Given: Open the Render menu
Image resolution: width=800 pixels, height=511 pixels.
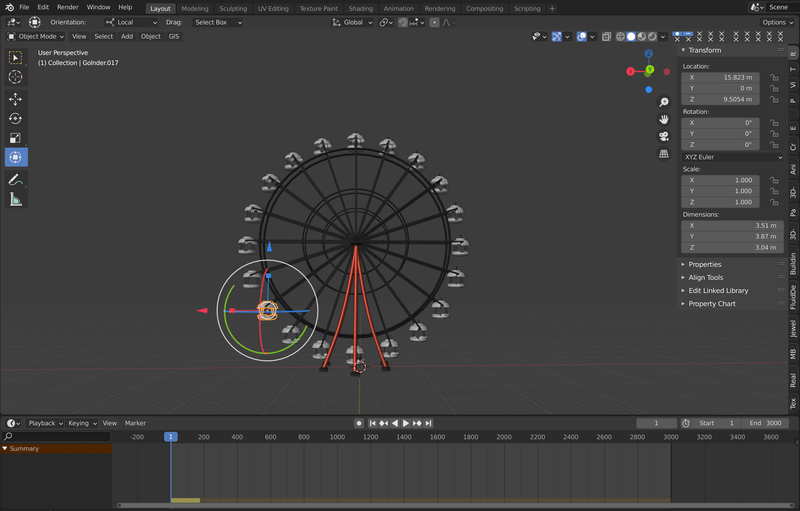Looking at the screenshot, I should pyautogui.click(x=68, y=7).
